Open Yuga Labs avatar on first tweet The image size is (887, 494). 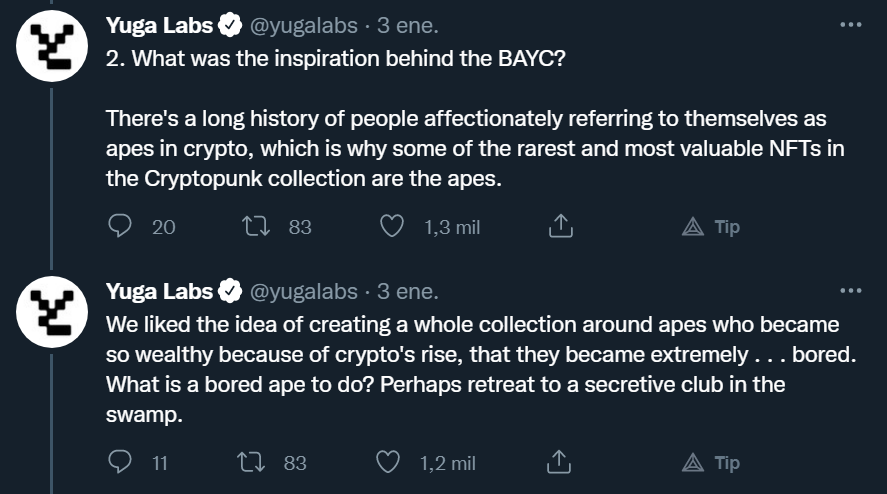click(x=52, y=46)
